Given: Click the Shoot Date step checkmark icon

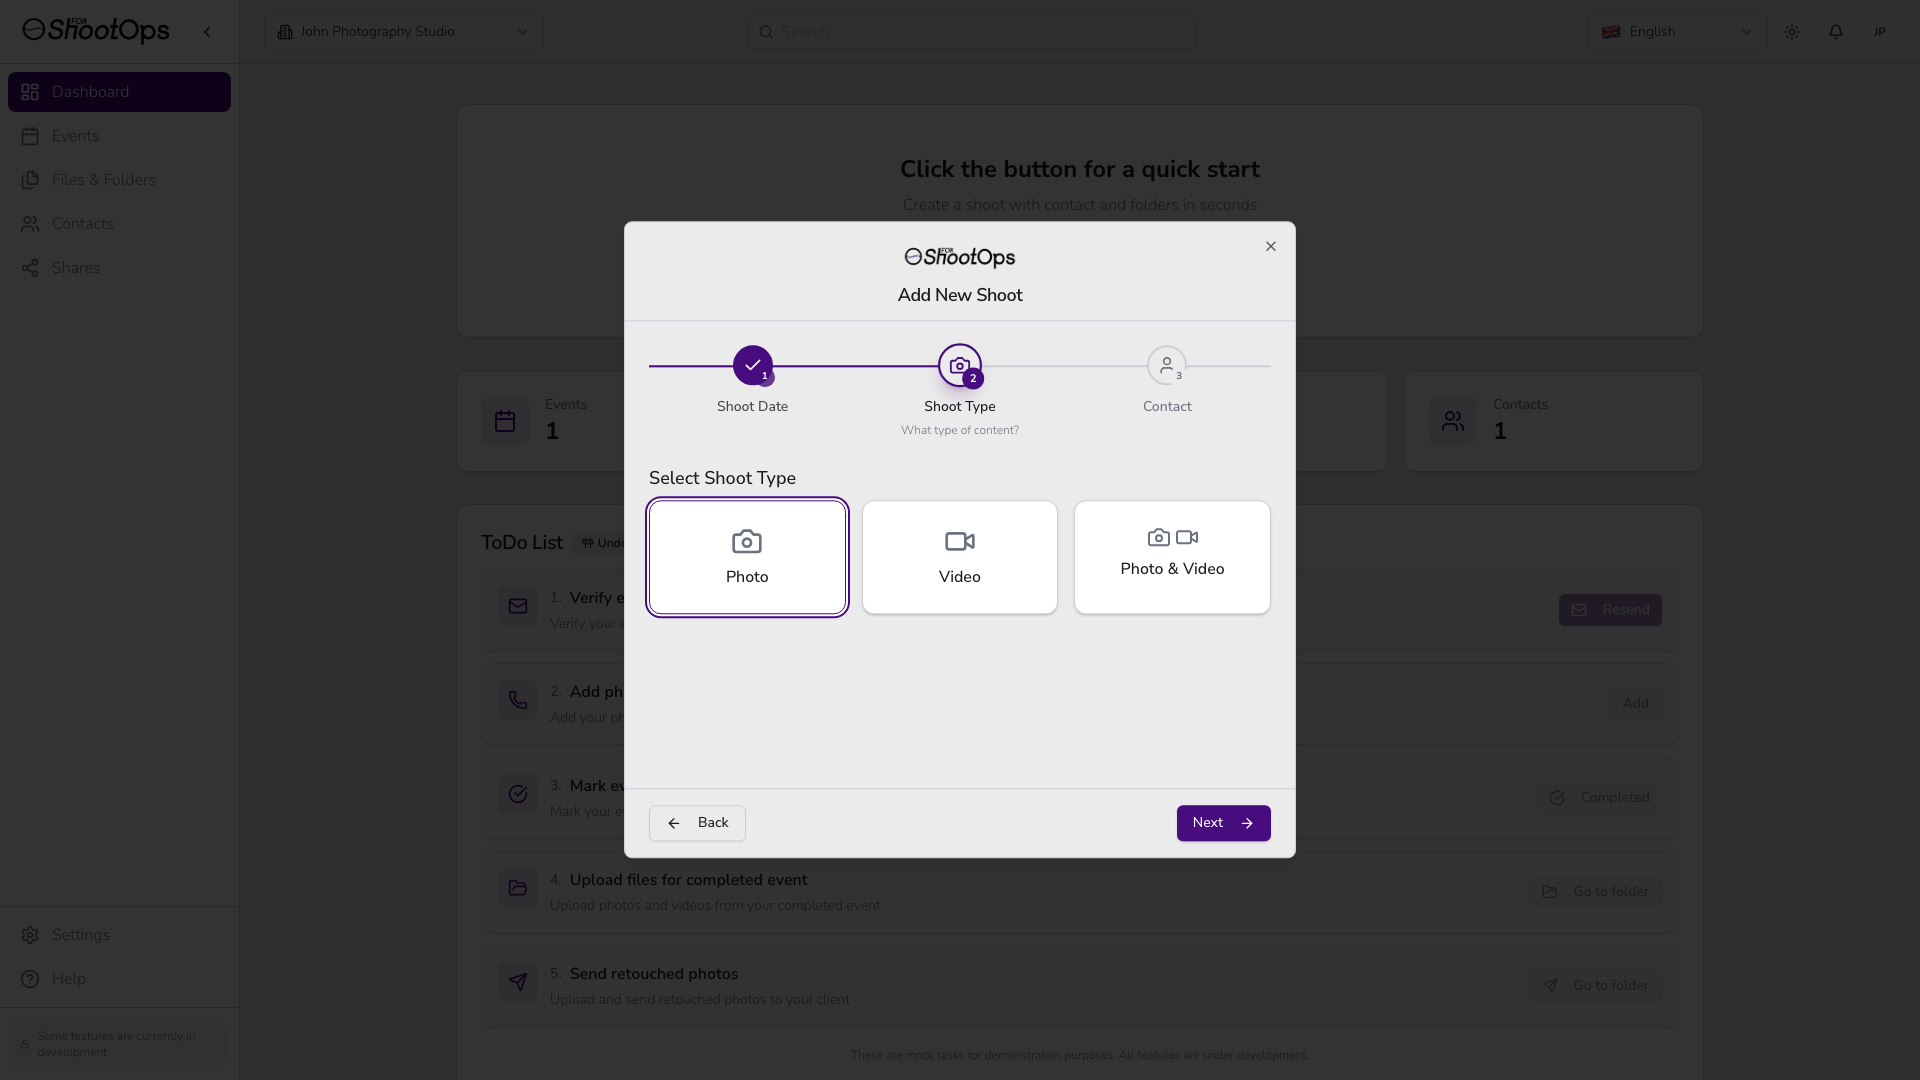Looking at the screenshot, I should coord(752,365).
